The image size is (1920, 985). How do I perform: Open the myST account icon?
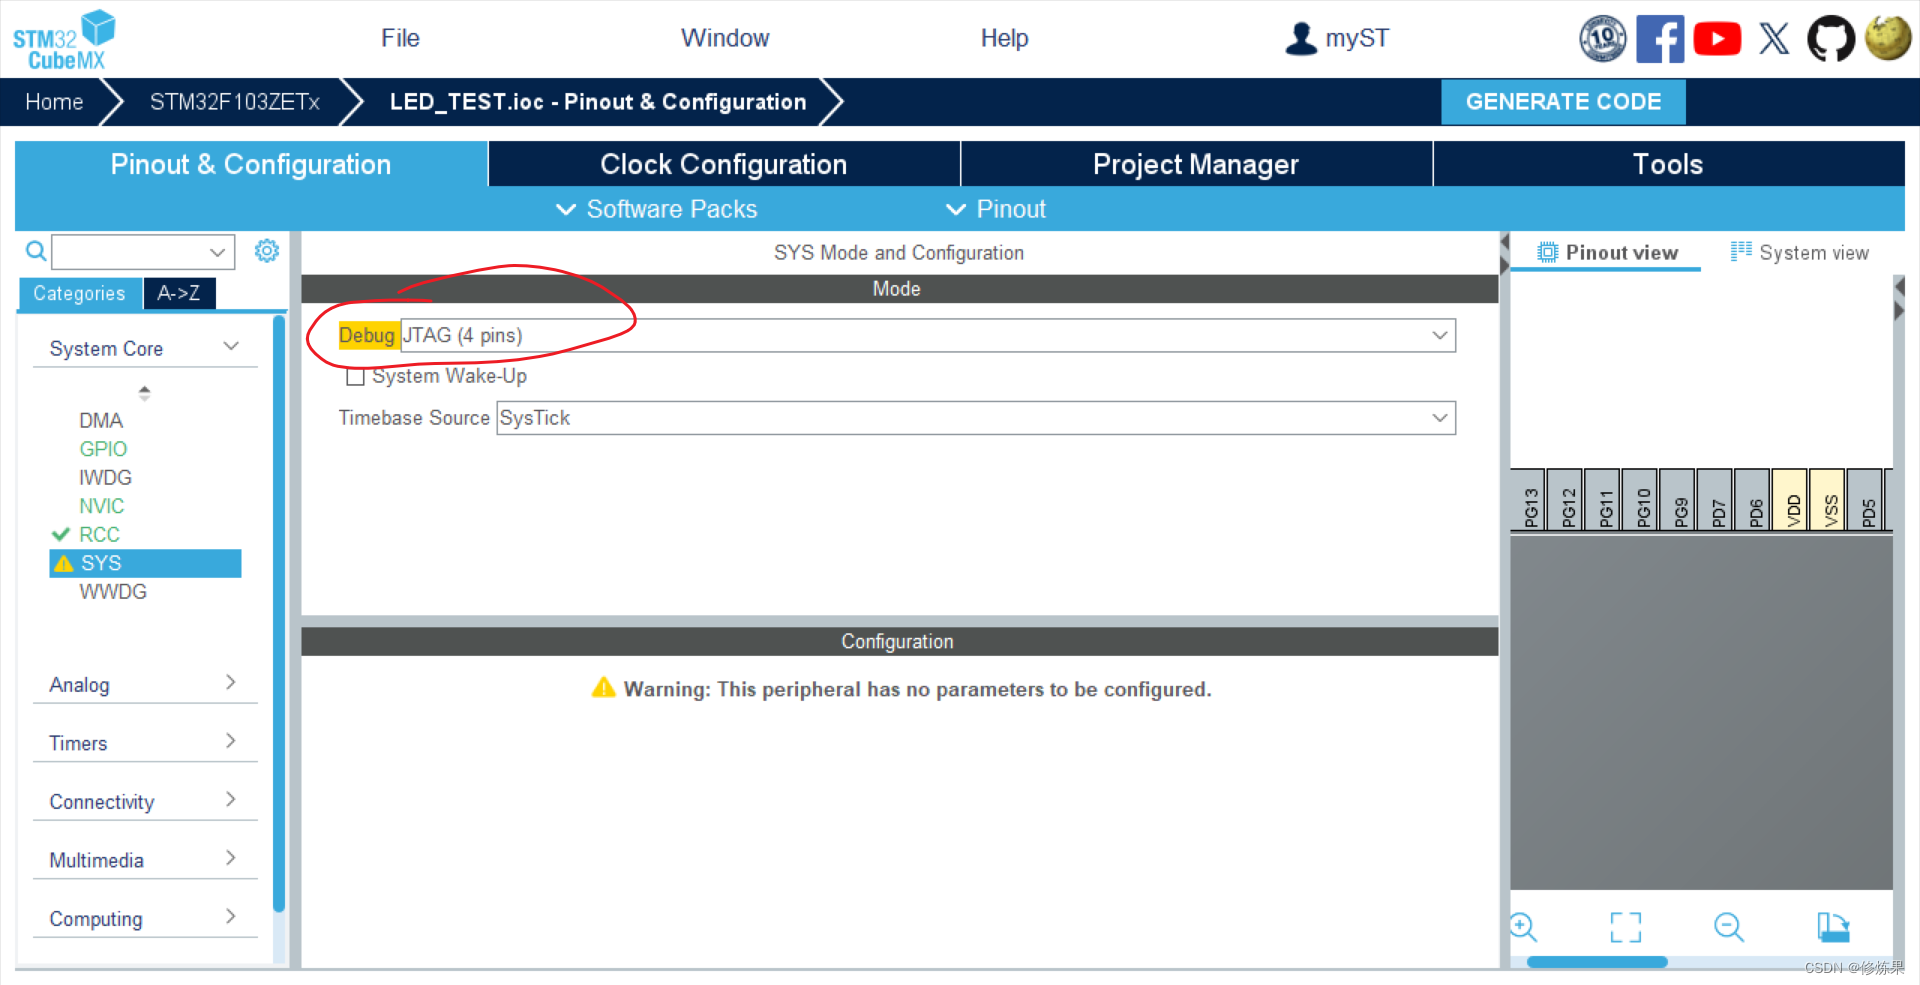coord(1300,38)
